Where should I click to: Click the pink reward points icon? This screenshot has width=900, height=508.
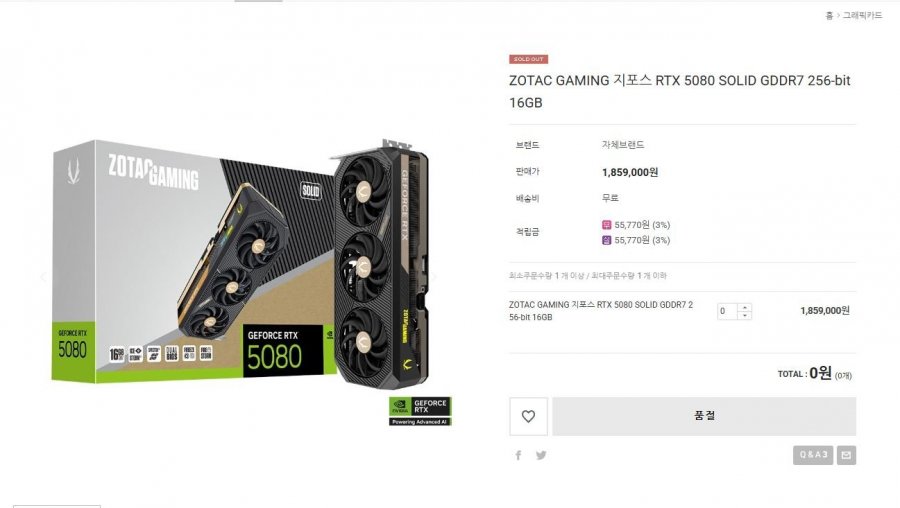(606, 225)
